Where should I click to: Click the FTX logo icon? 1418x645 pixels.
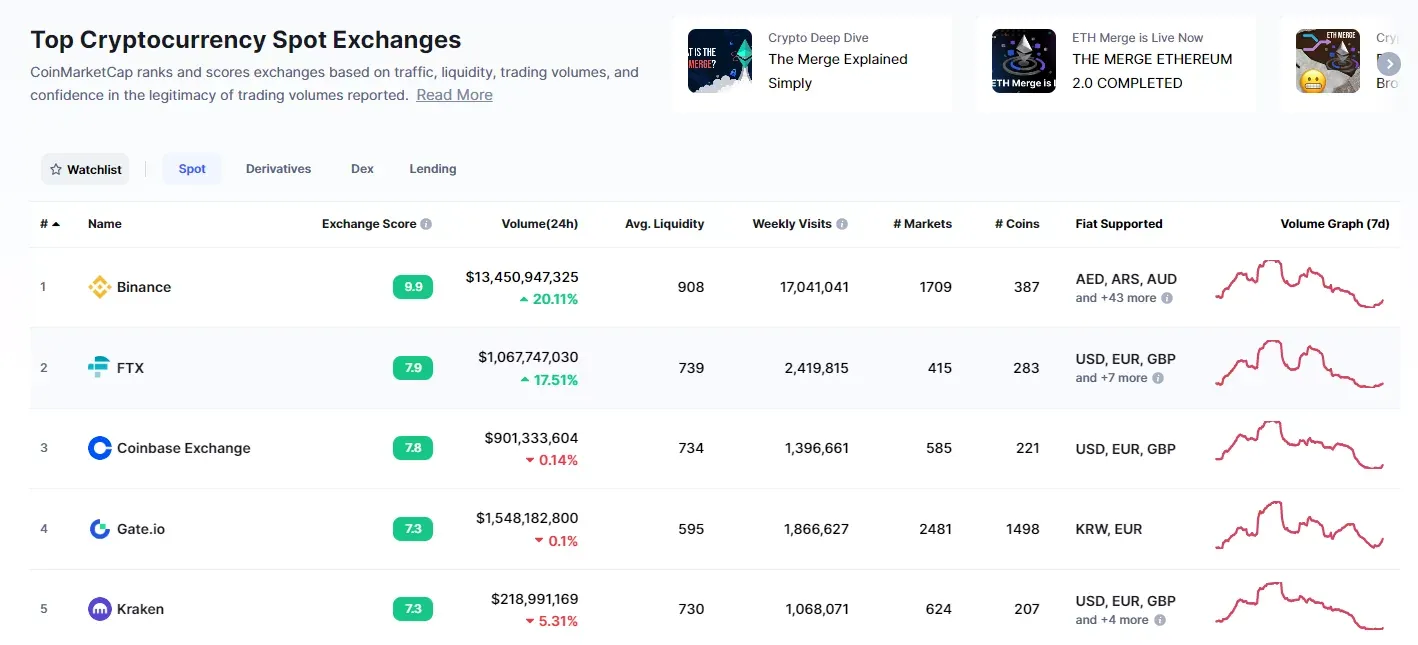pyautogui.click(x=99, y=368)
